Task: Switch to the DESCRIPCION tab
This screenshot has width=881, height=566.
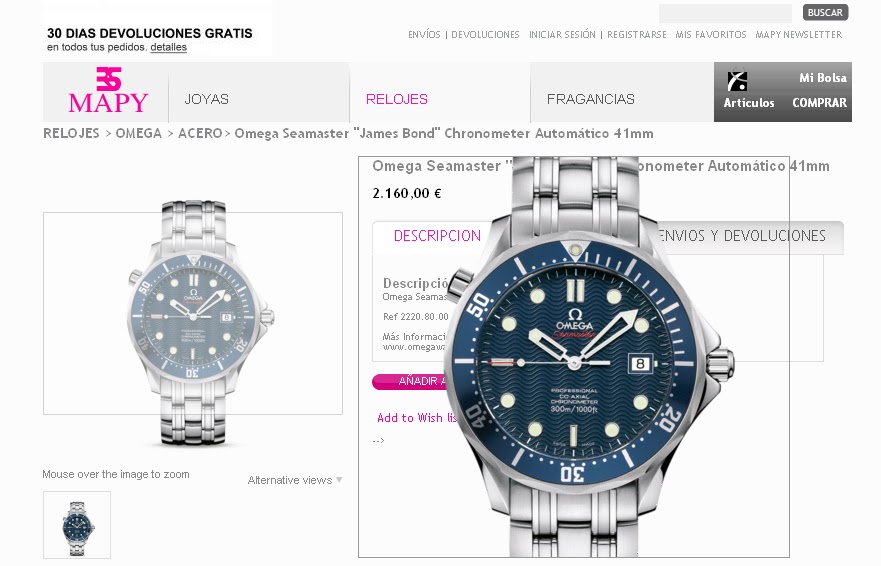Action: (437, 236)
